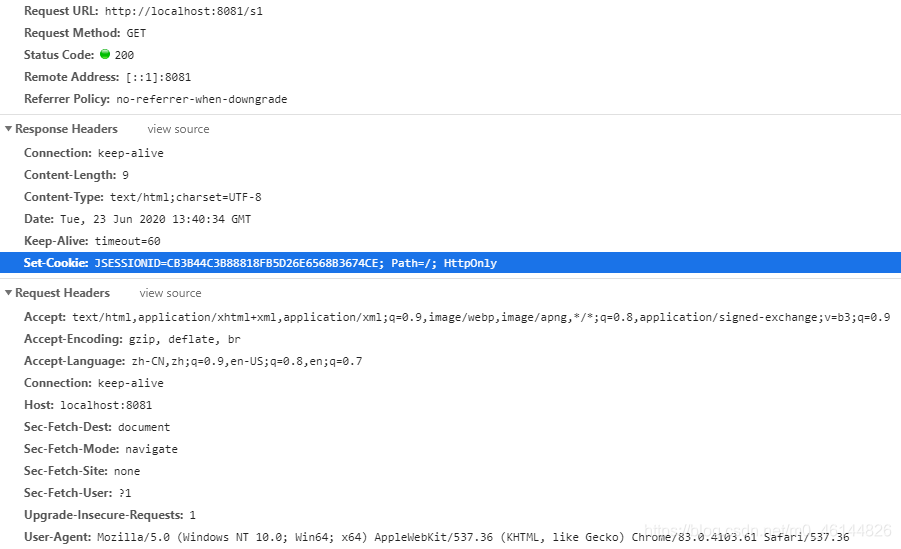The height and width of the screenshot is (549, 901).
Task: Select the Set-Cookie JSESSIONID header row
Action: [450, 263]
